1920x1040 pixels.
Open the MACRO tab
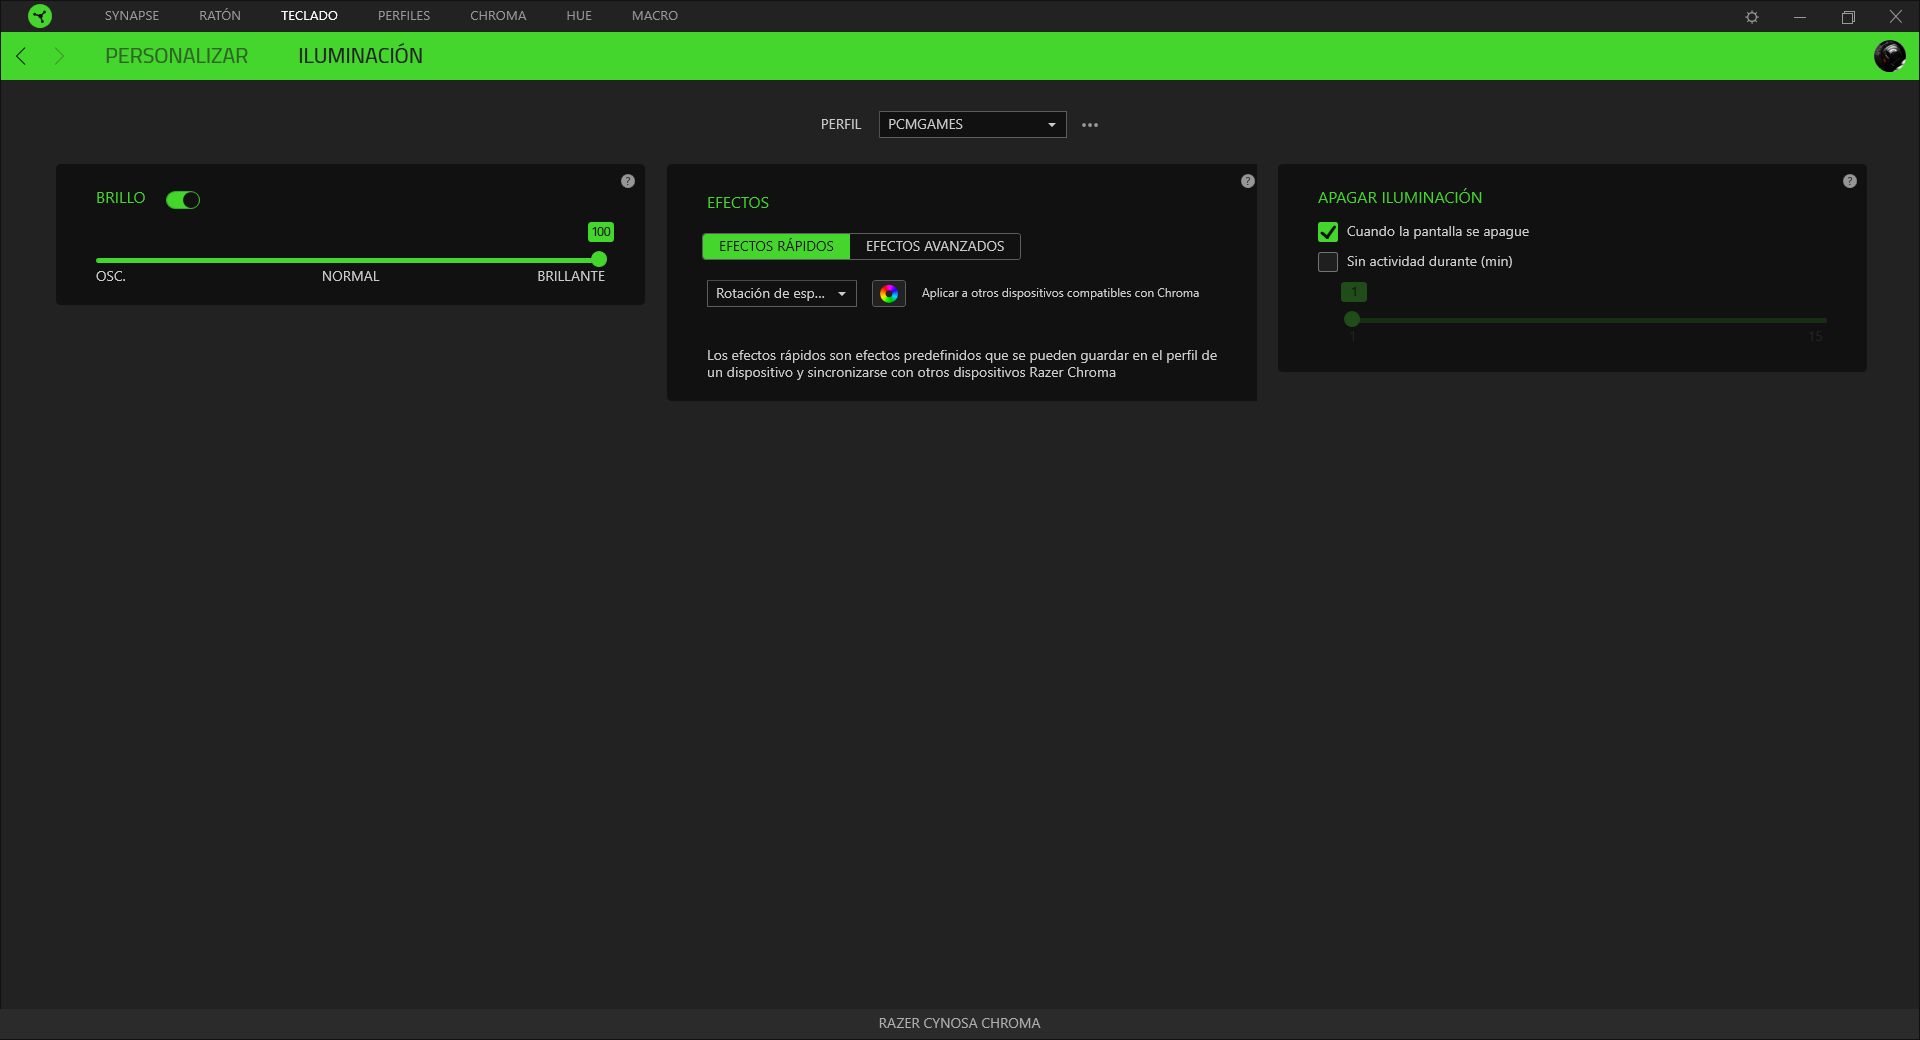click(x=655, y=16)
